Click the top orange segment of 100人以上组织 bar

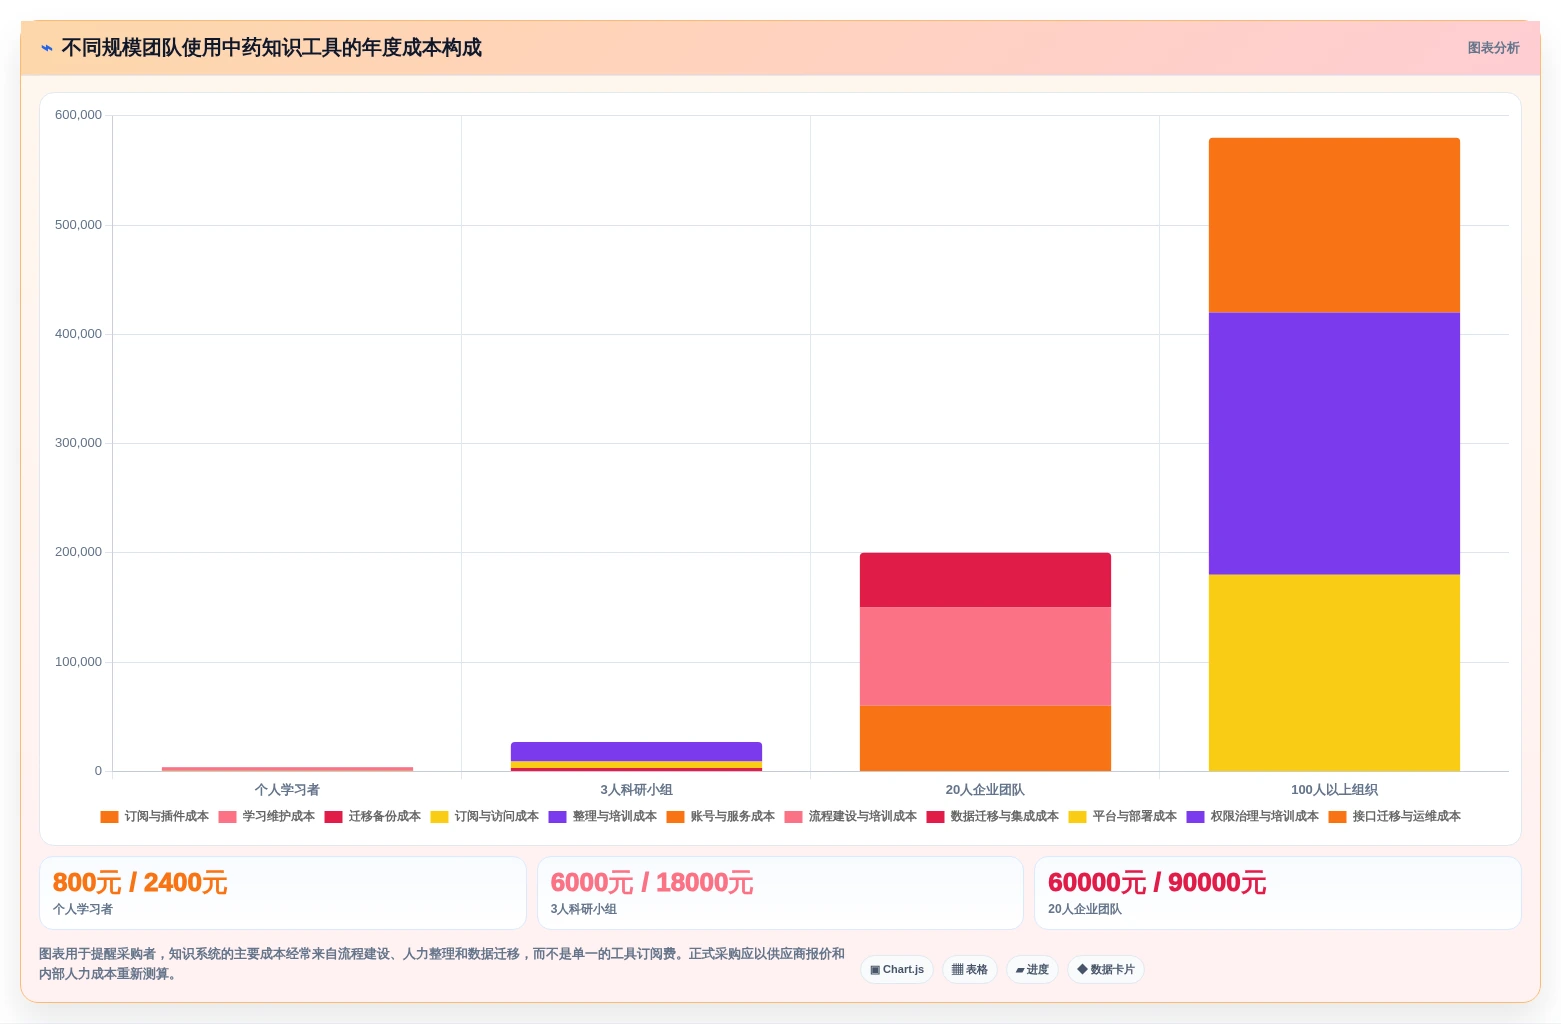tap(1334, 225)
